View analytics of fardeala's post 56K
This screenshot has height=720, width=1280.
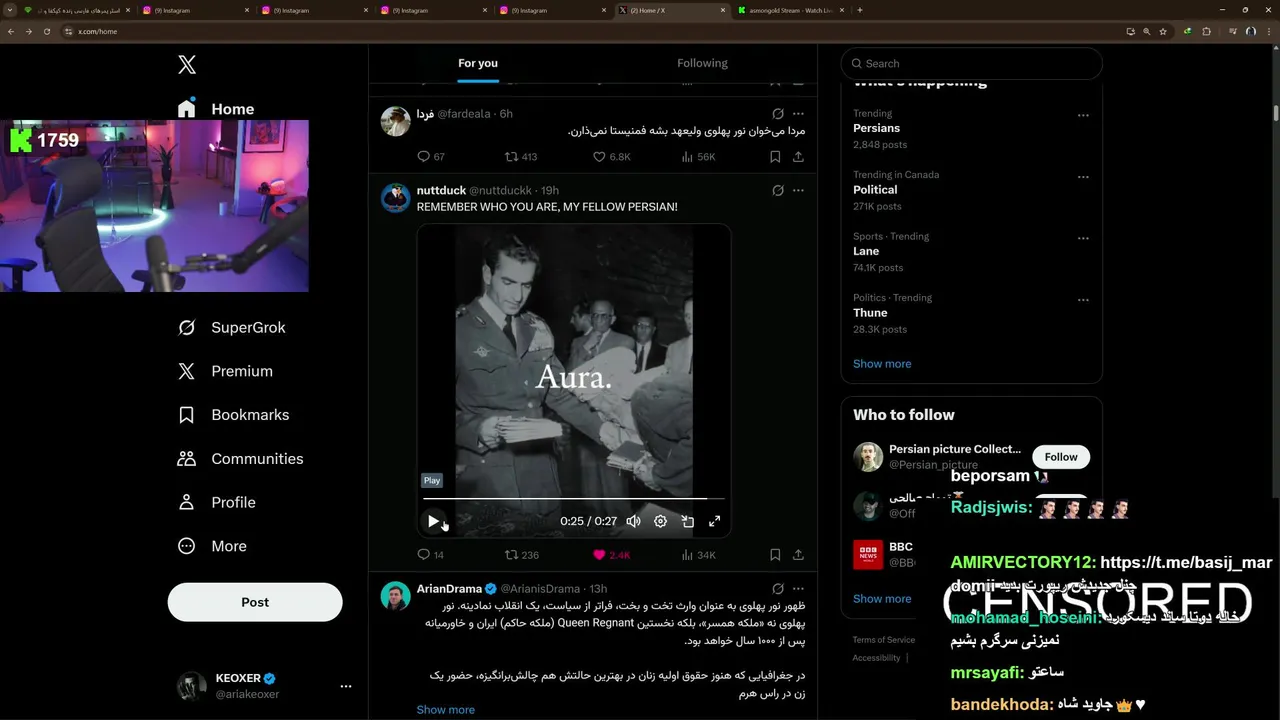(698, 157)
